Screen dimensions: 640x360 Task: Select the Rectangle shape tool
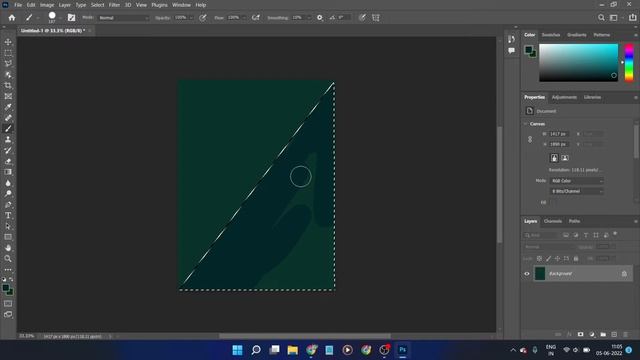tap(8, 237)
